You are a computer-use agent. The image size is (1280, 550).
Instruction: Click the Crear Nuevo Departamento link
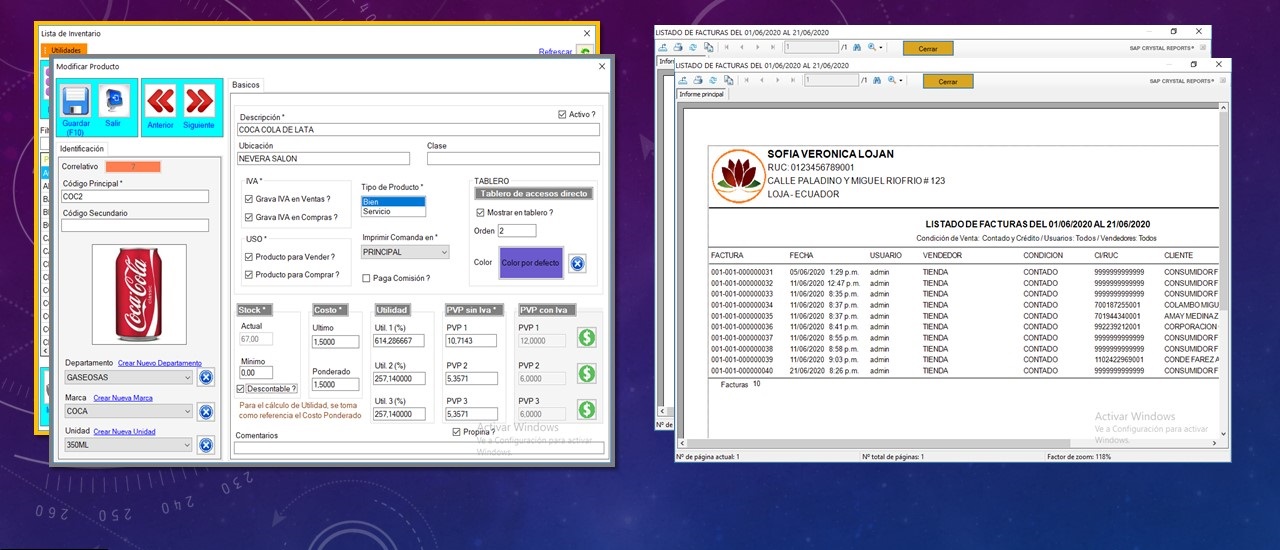tap(159, 363)
